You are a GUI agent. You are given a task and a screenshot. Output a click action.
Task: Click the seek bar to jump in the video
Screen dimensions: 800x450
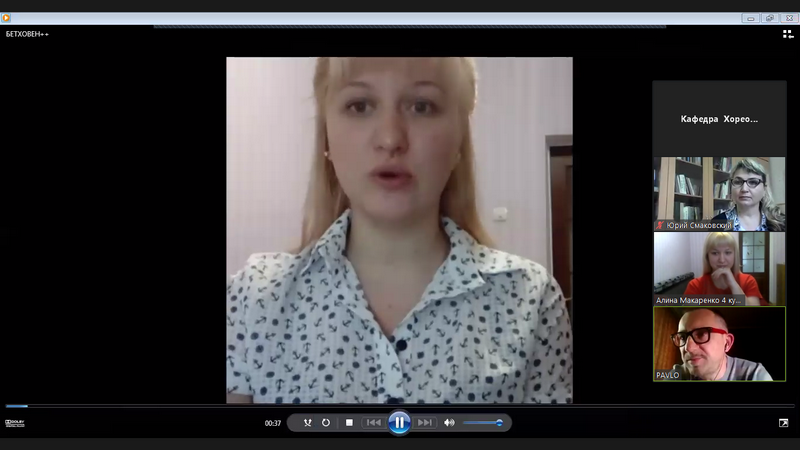pyautogui.click(x=400, y=406)
